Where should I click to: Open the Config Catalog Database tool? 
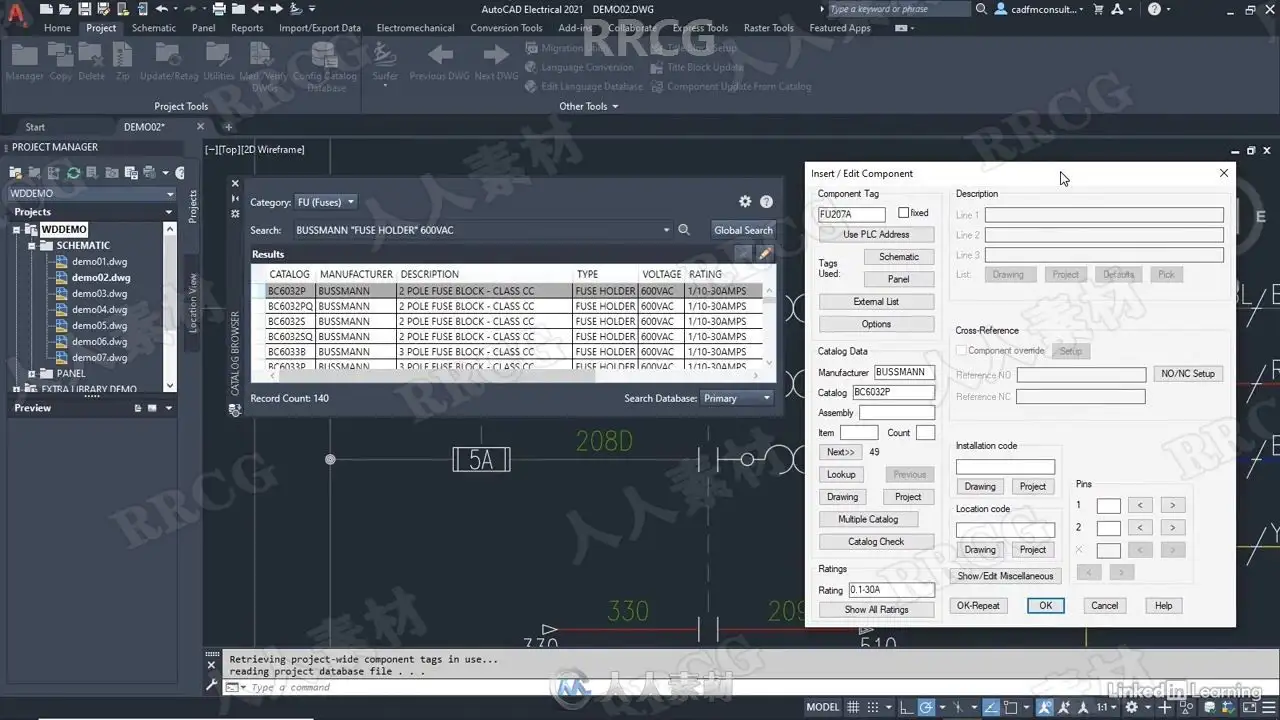(325, 66)
